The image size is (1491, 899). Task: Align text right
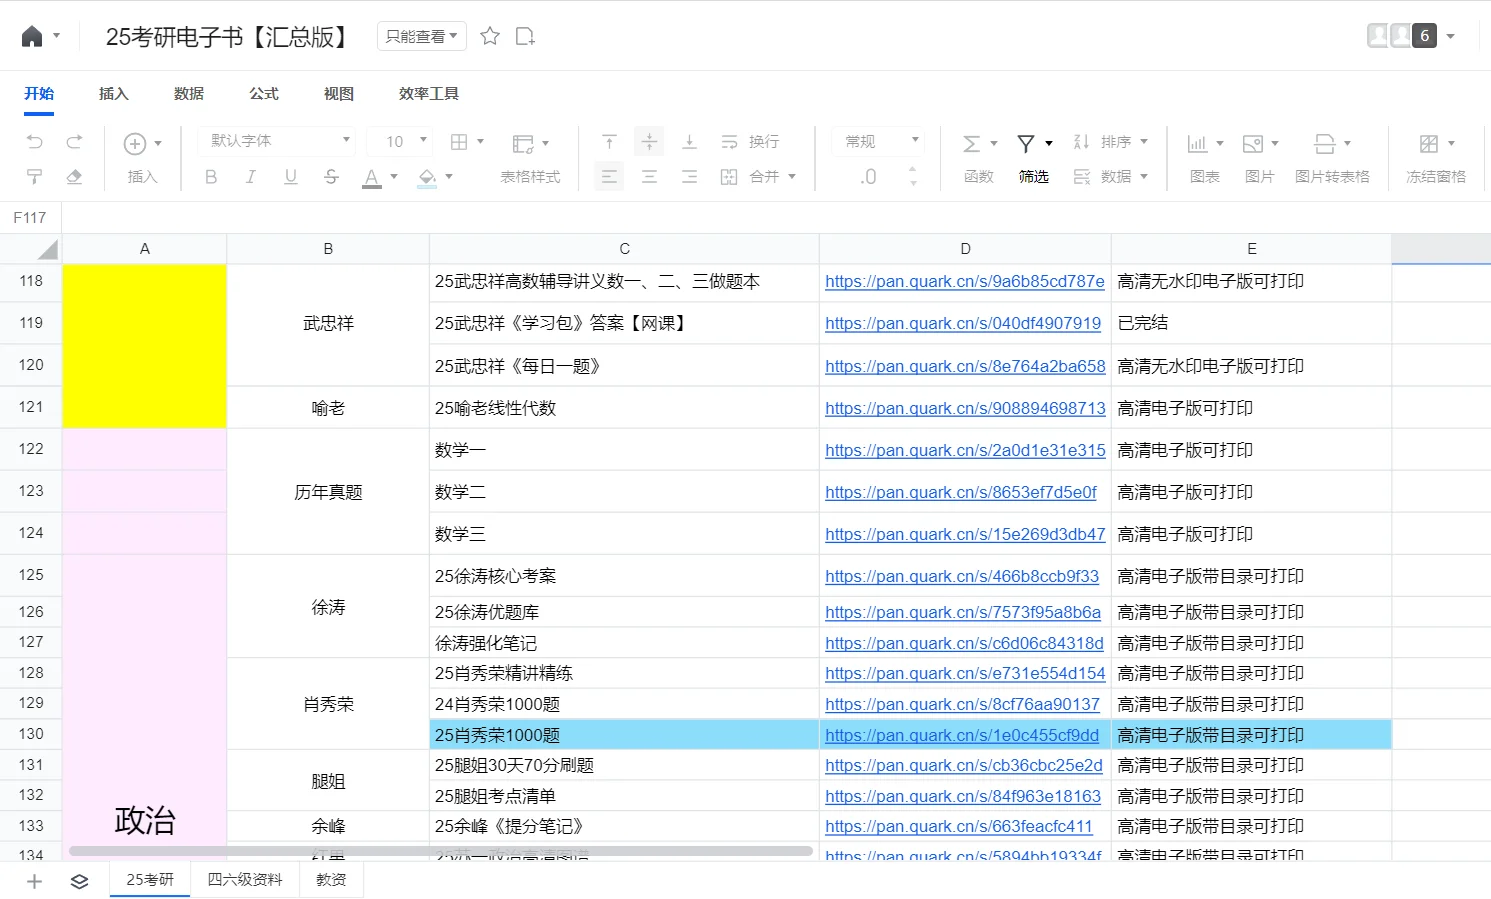click(689, 177)
